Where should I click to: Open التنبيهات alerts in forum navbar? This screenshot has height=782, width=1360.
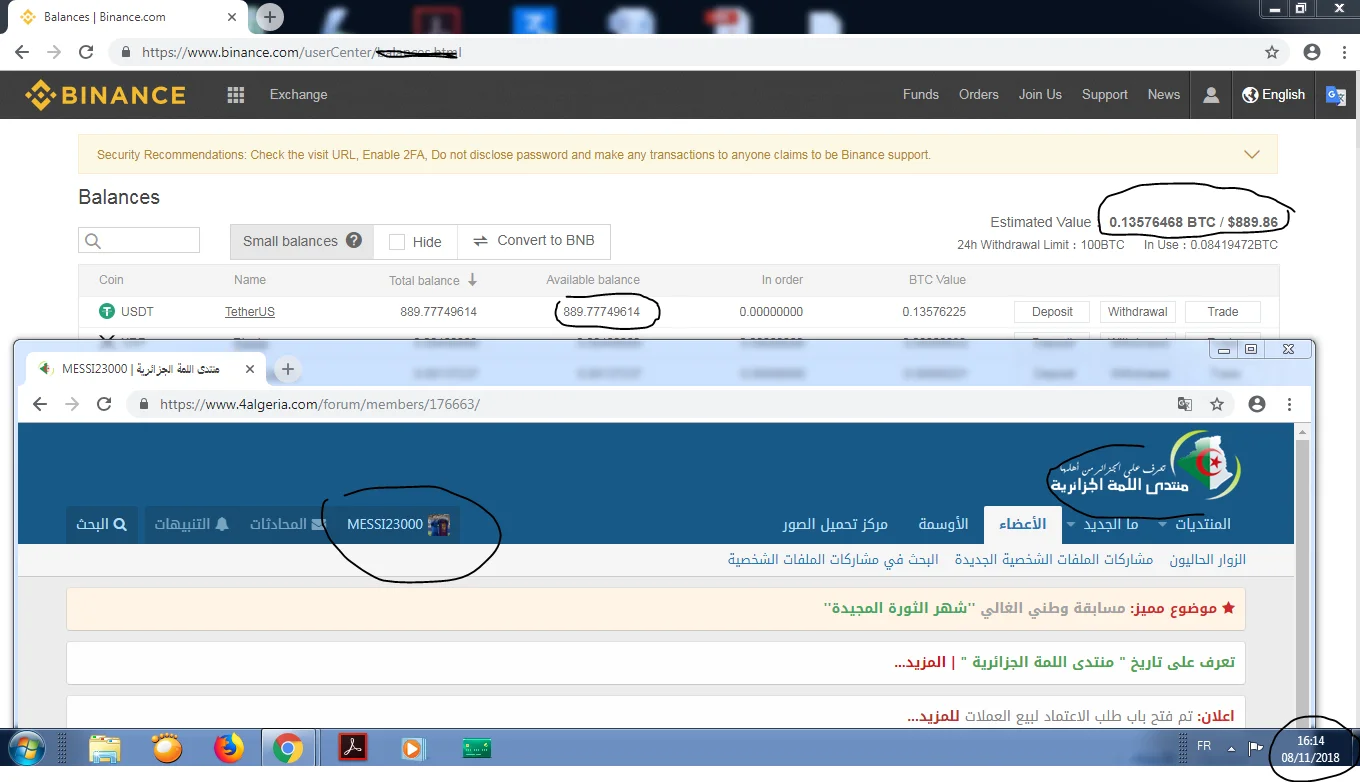pos(190,524)
